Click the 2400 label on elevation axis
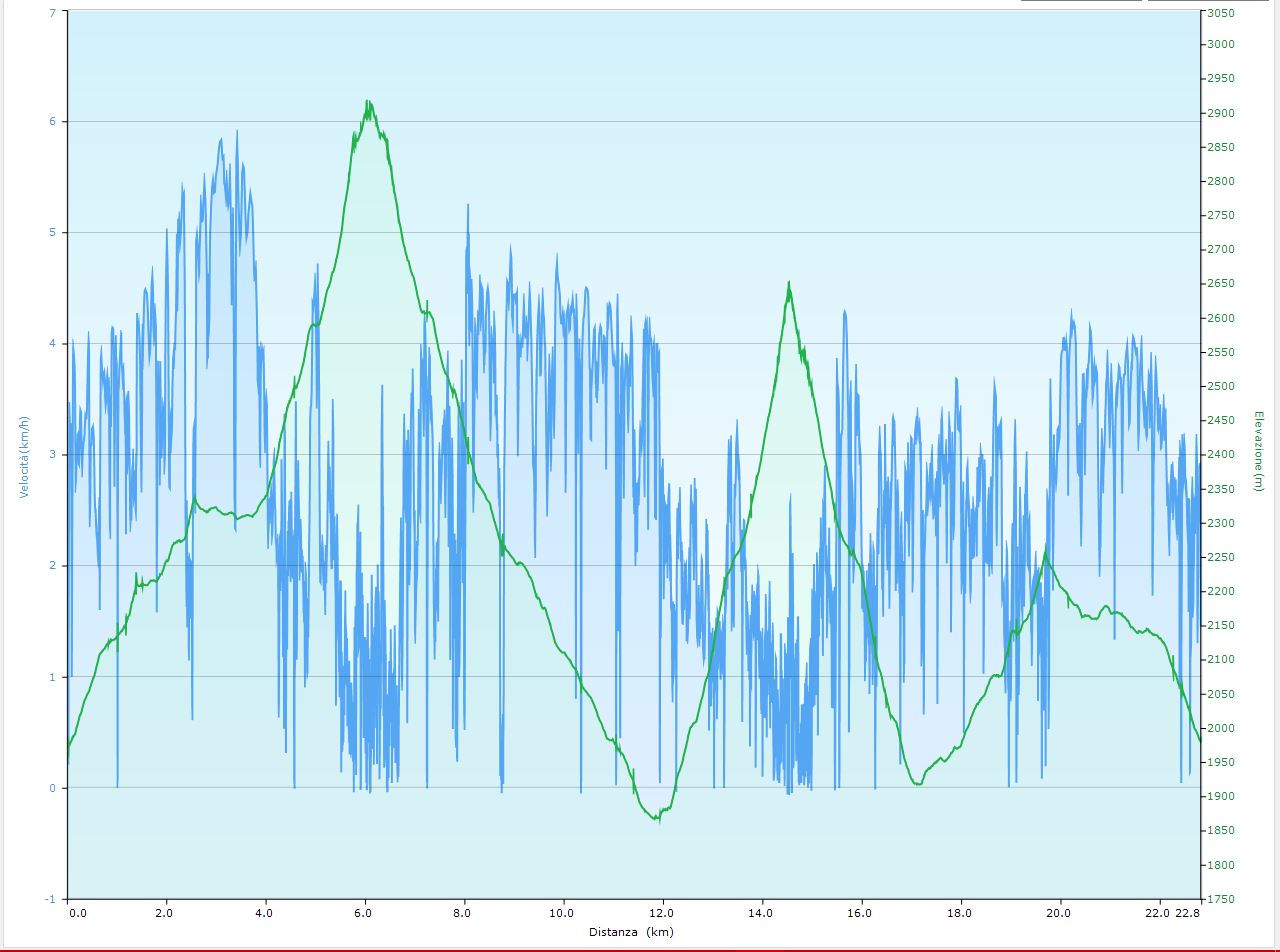 click(x=1220, y=455)
